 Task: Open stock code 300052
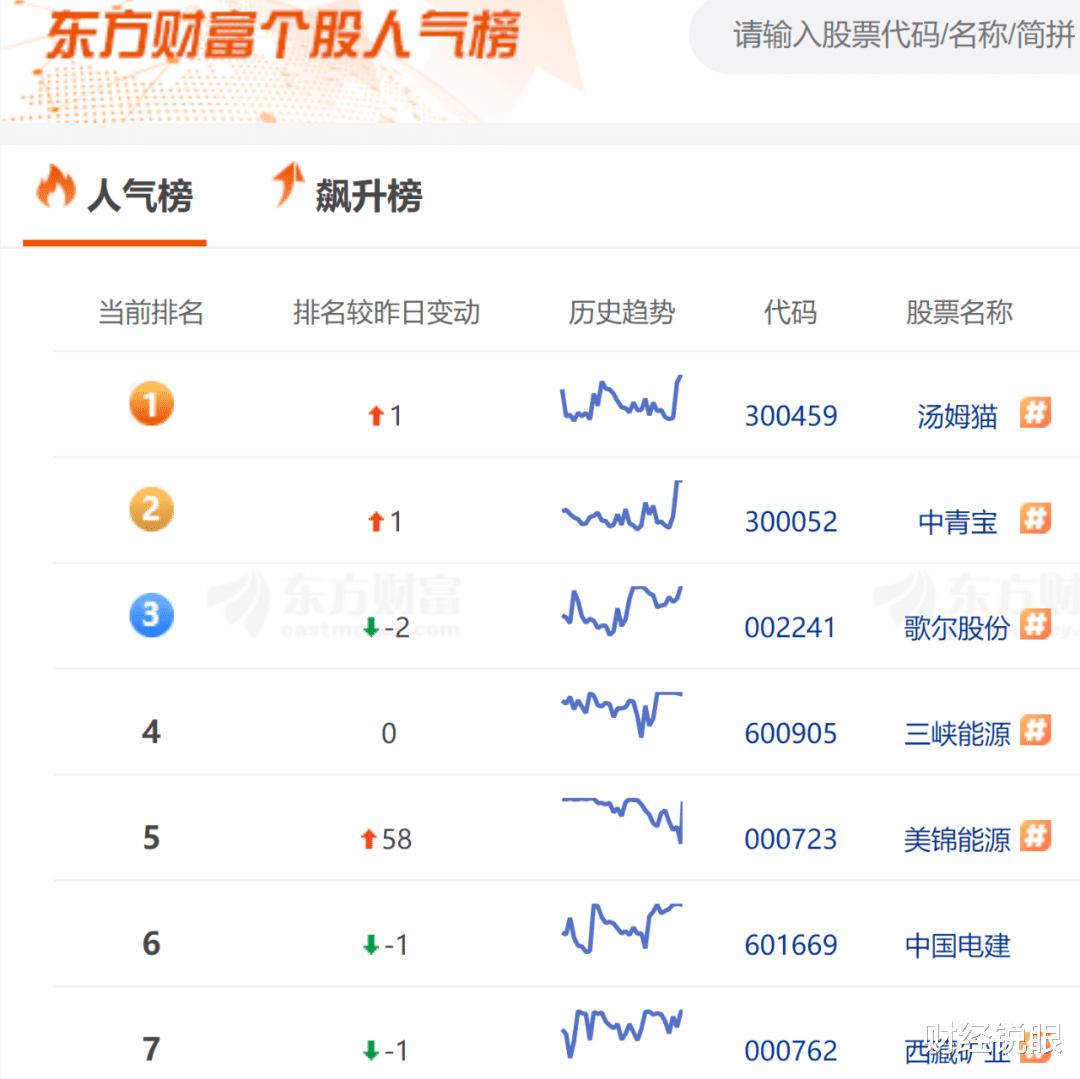coord(791,522)
